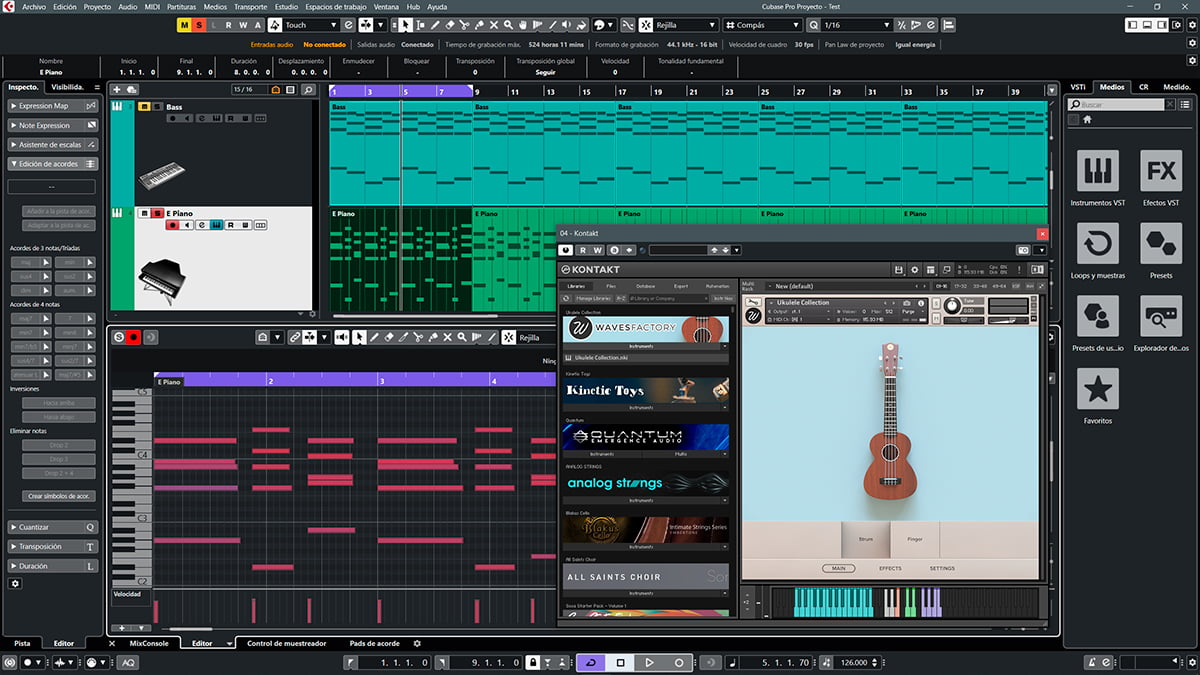This screenshot has width=1200, height=675.
Task: Open Loops y muestras tile
Action: point(1098,243)
